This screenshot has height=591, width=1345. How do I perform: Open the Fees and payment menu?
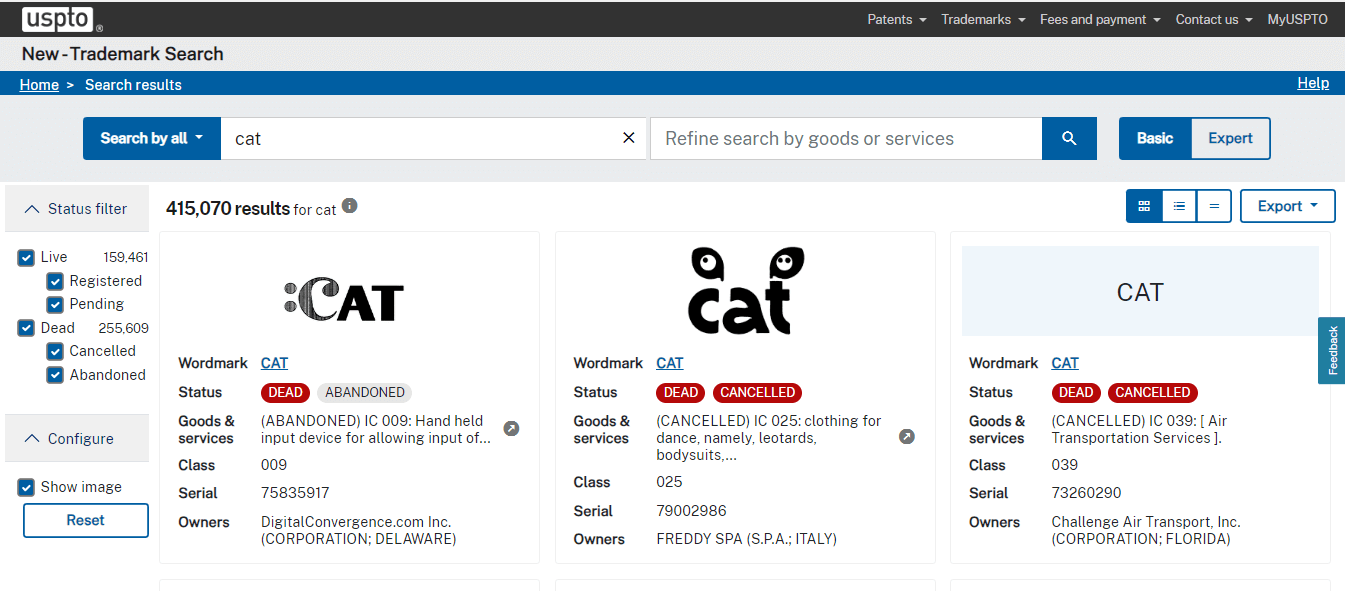click(x=1100, y=19)
